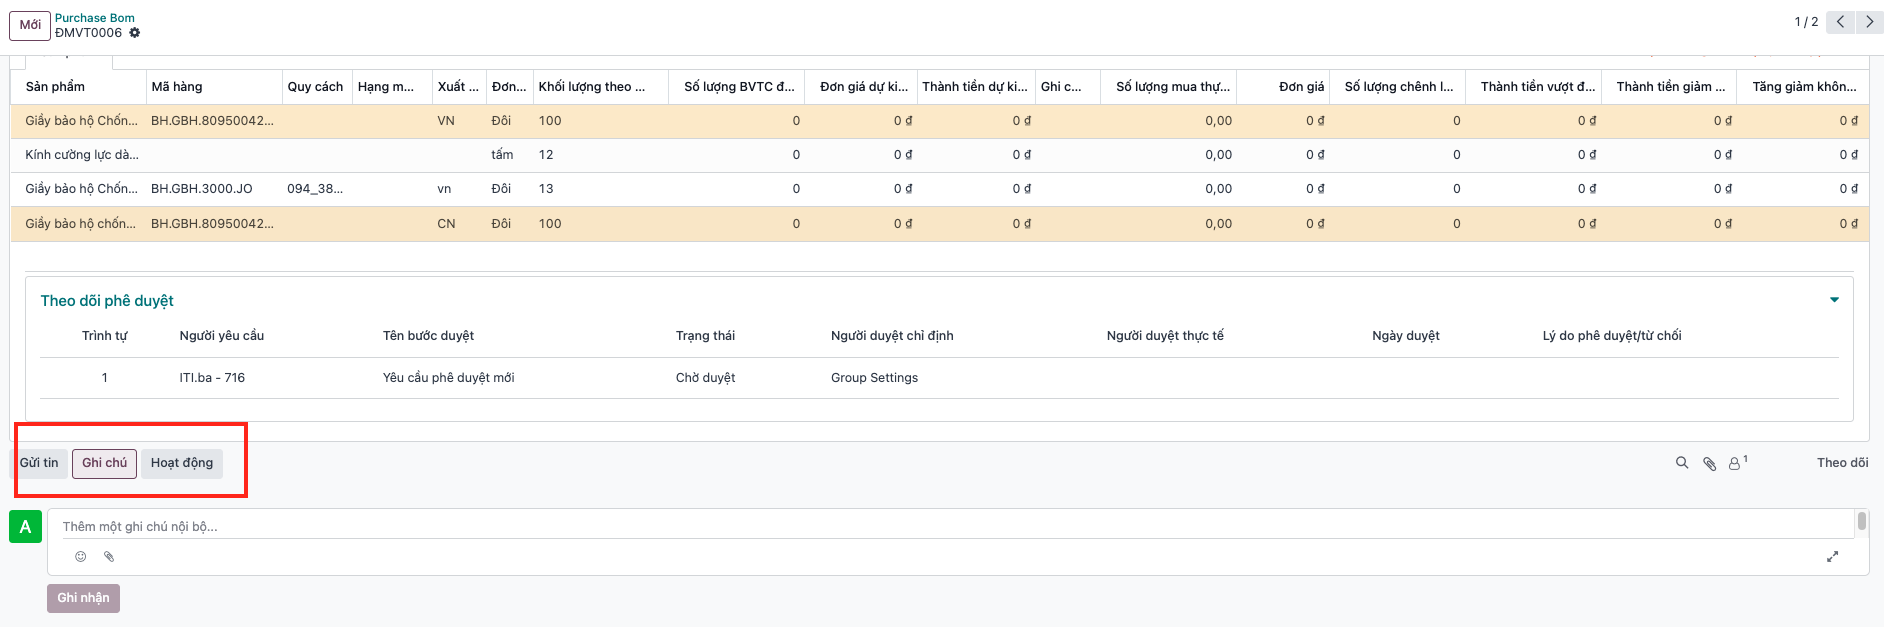
Task: Search messages with the chatter magnifier icon
Action: (1682, 463)
